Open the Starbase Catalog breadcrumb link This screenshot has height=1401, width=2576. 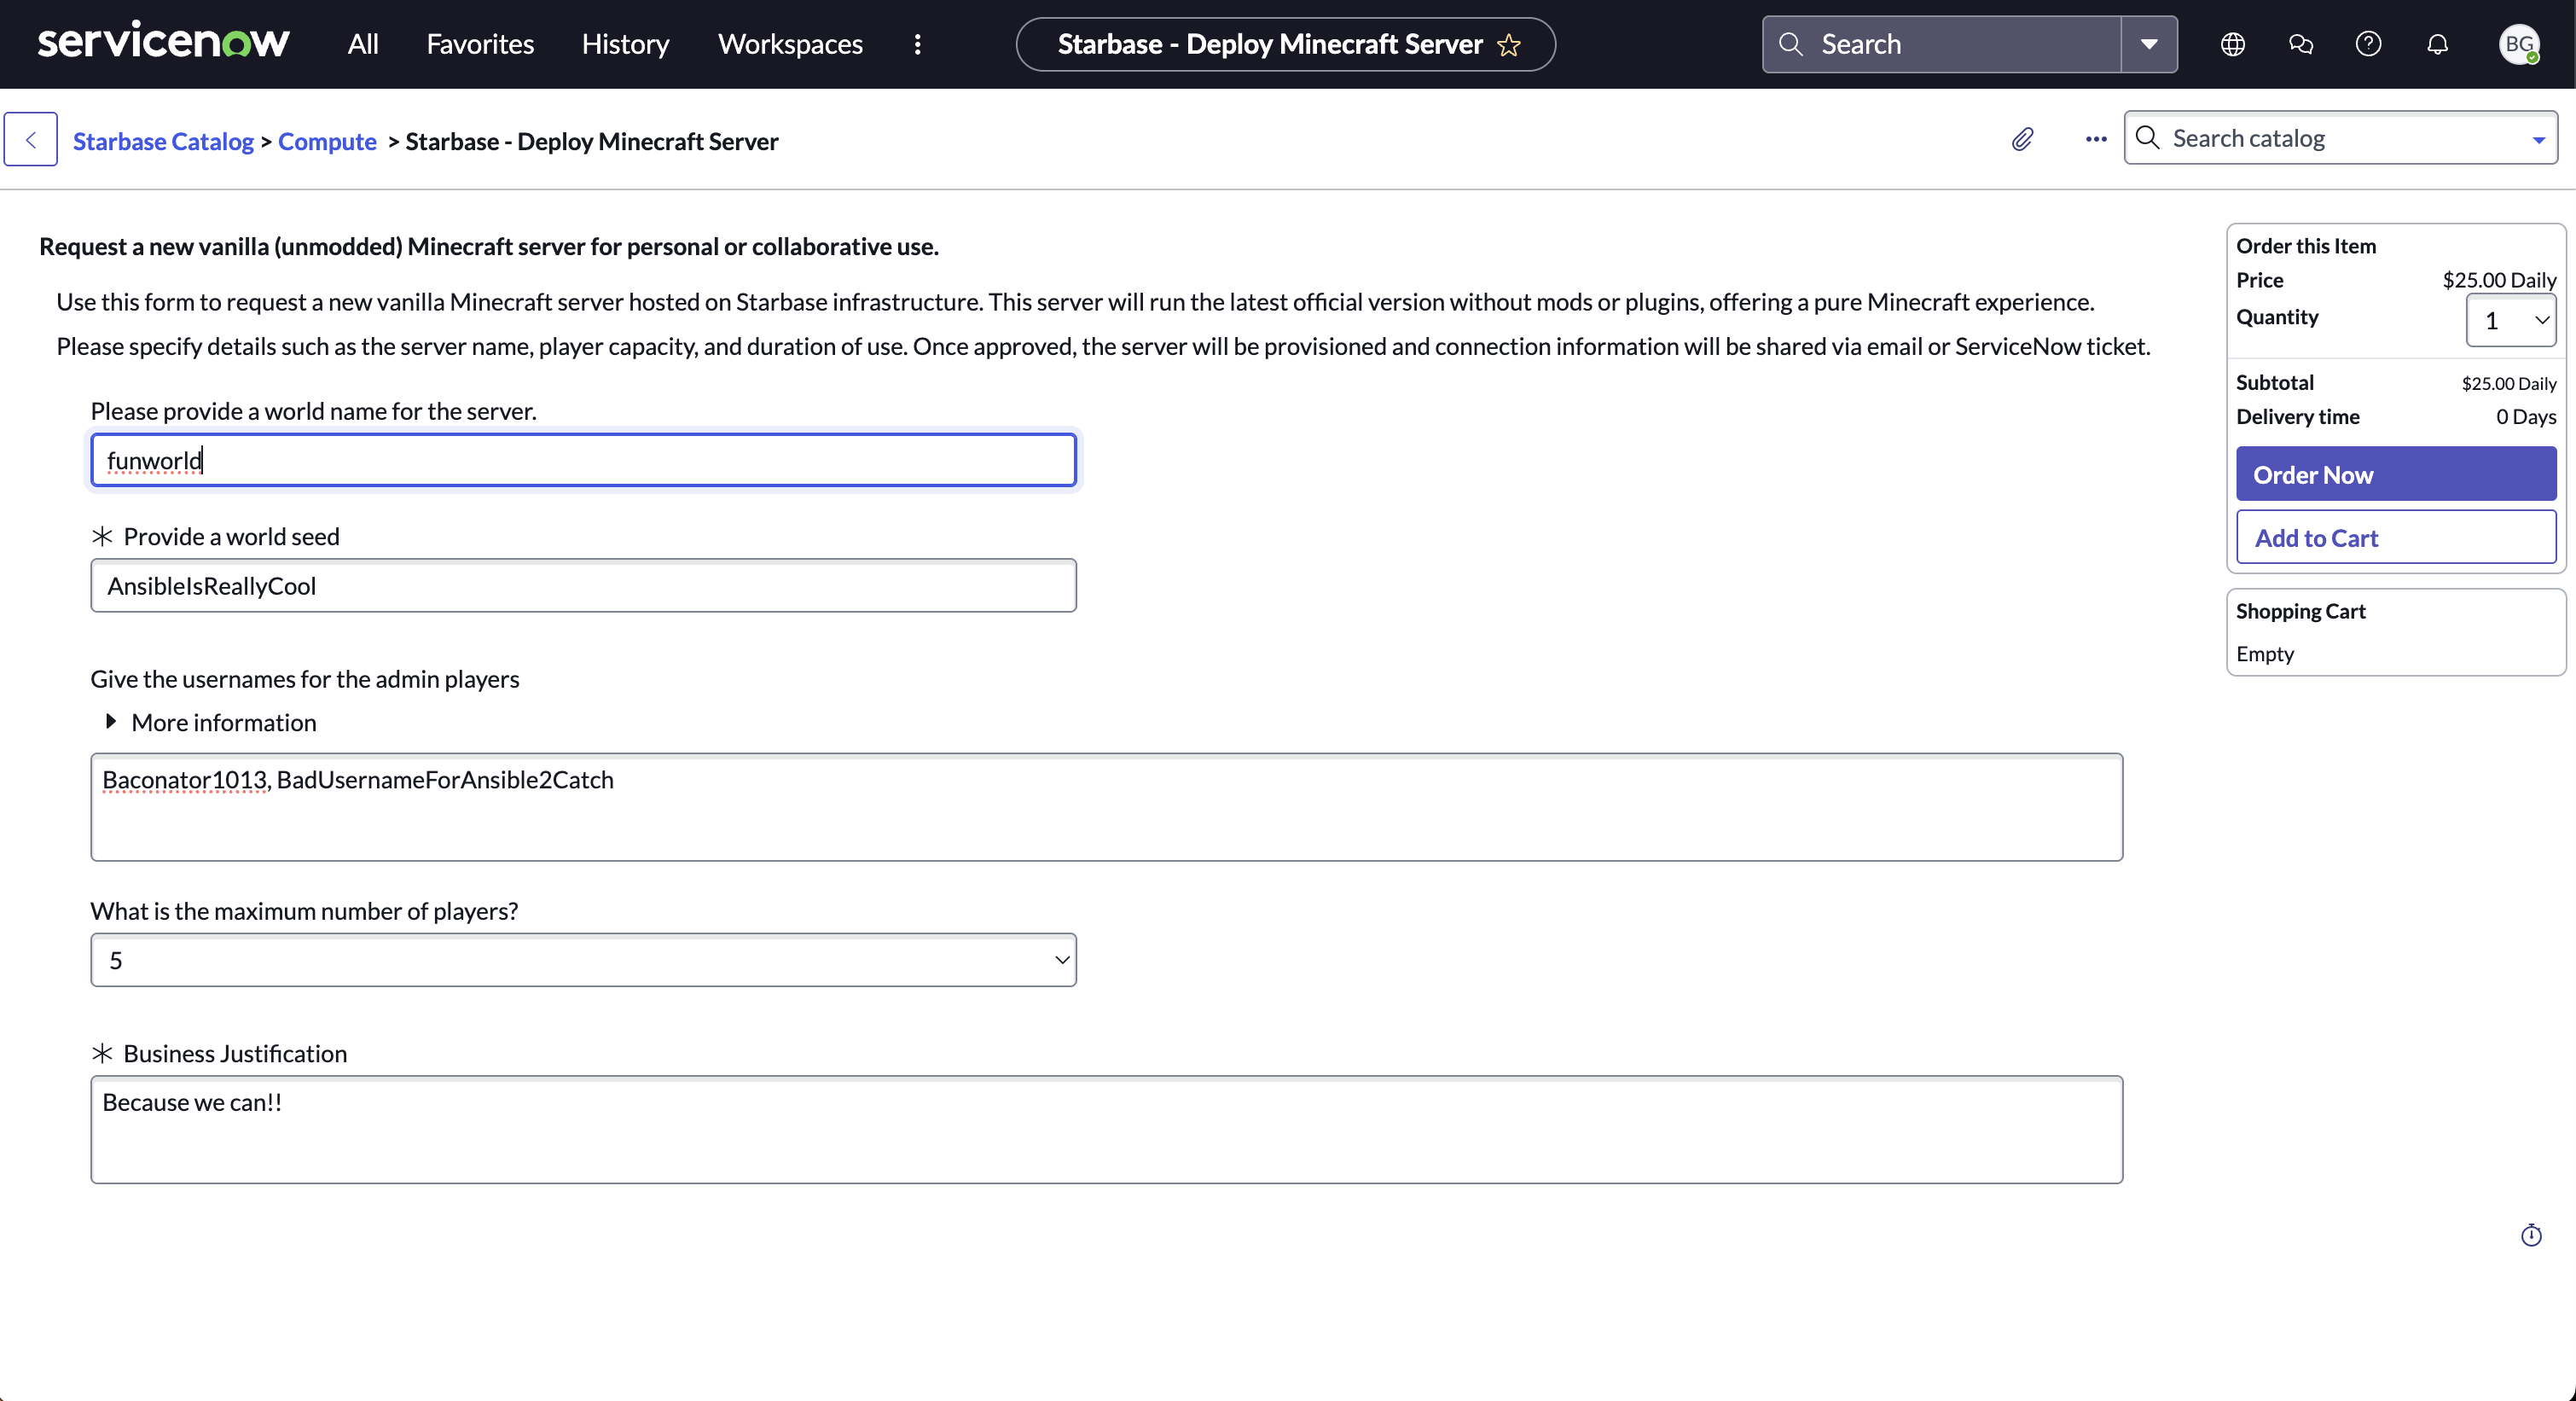(x=163, y=141)
